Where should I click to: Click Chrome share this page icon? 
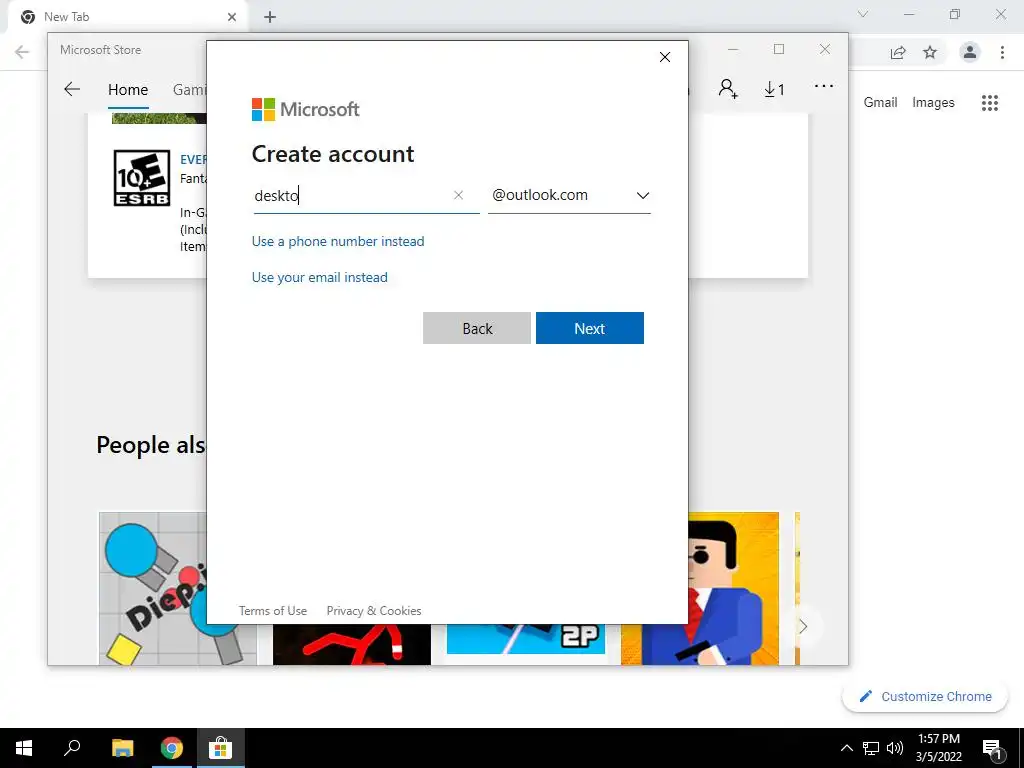(898, 53)
